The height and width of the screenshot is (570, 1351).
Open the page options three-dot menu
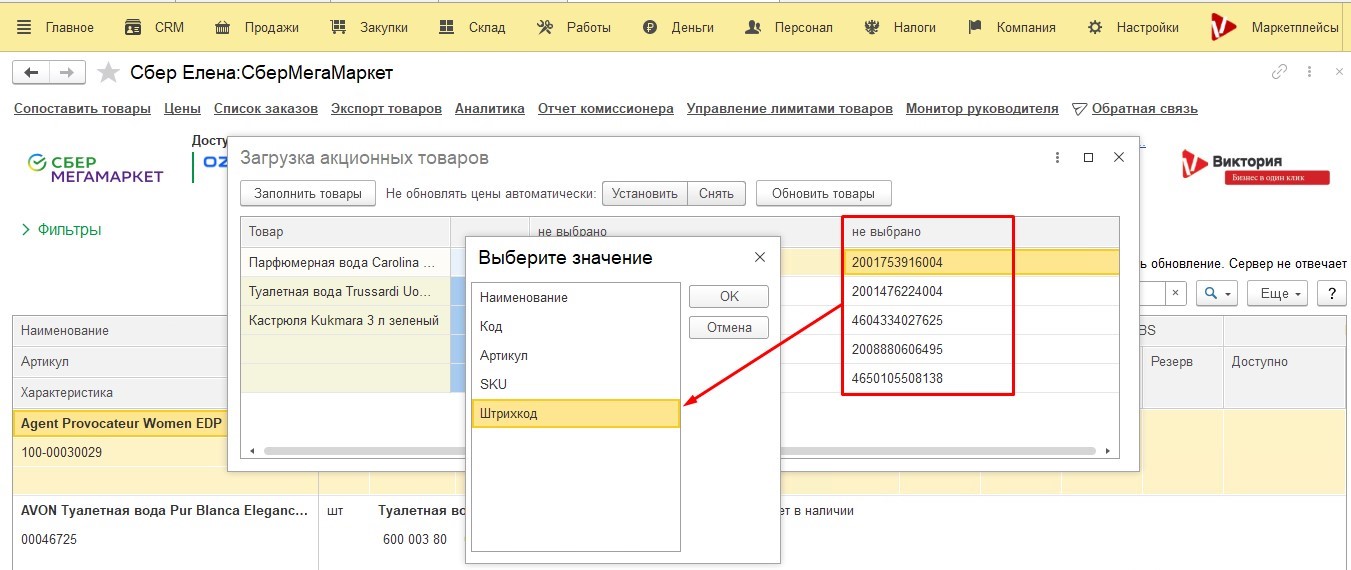1309,72
